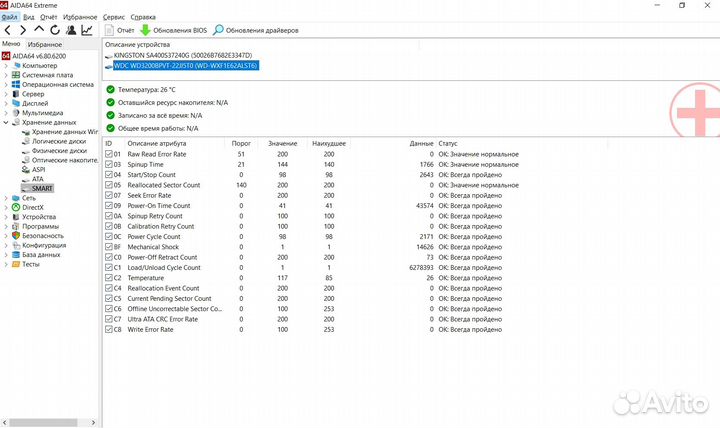Go forward with the right arrow toolbar icon
This screenshot has width=720, height=428.
(23, 30)
